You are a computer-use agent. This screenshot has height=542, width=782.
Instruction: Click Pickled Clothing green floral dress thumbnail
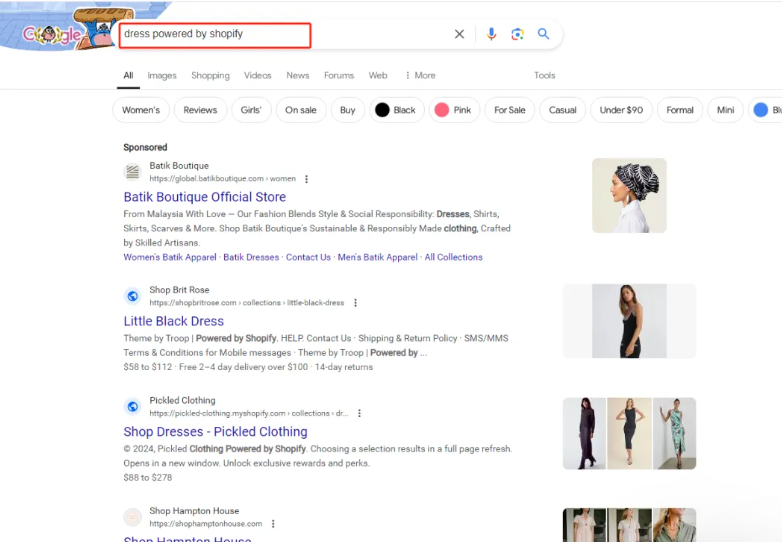pos(675,433)
